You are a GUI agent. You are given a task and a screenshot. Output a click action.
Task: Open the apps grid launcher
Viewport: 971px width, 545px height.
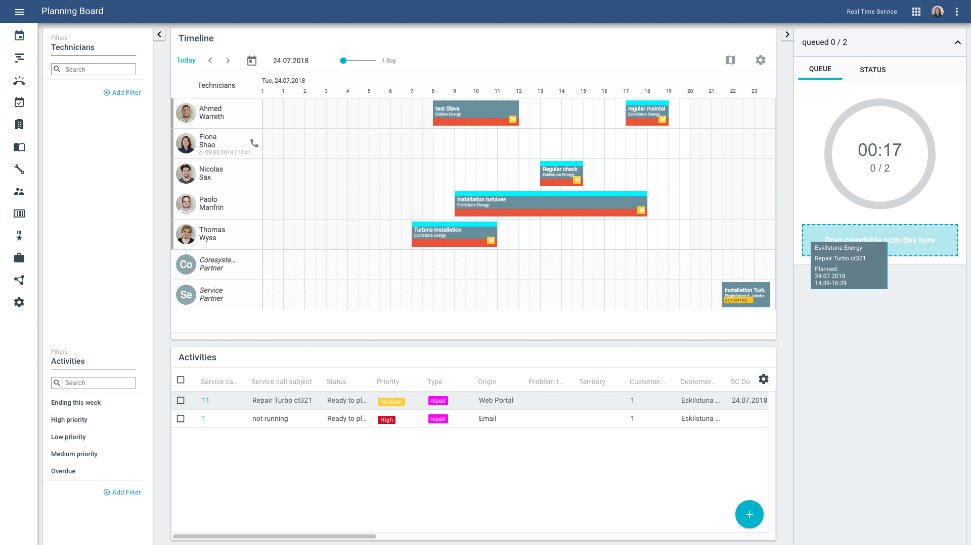point(916,12)
